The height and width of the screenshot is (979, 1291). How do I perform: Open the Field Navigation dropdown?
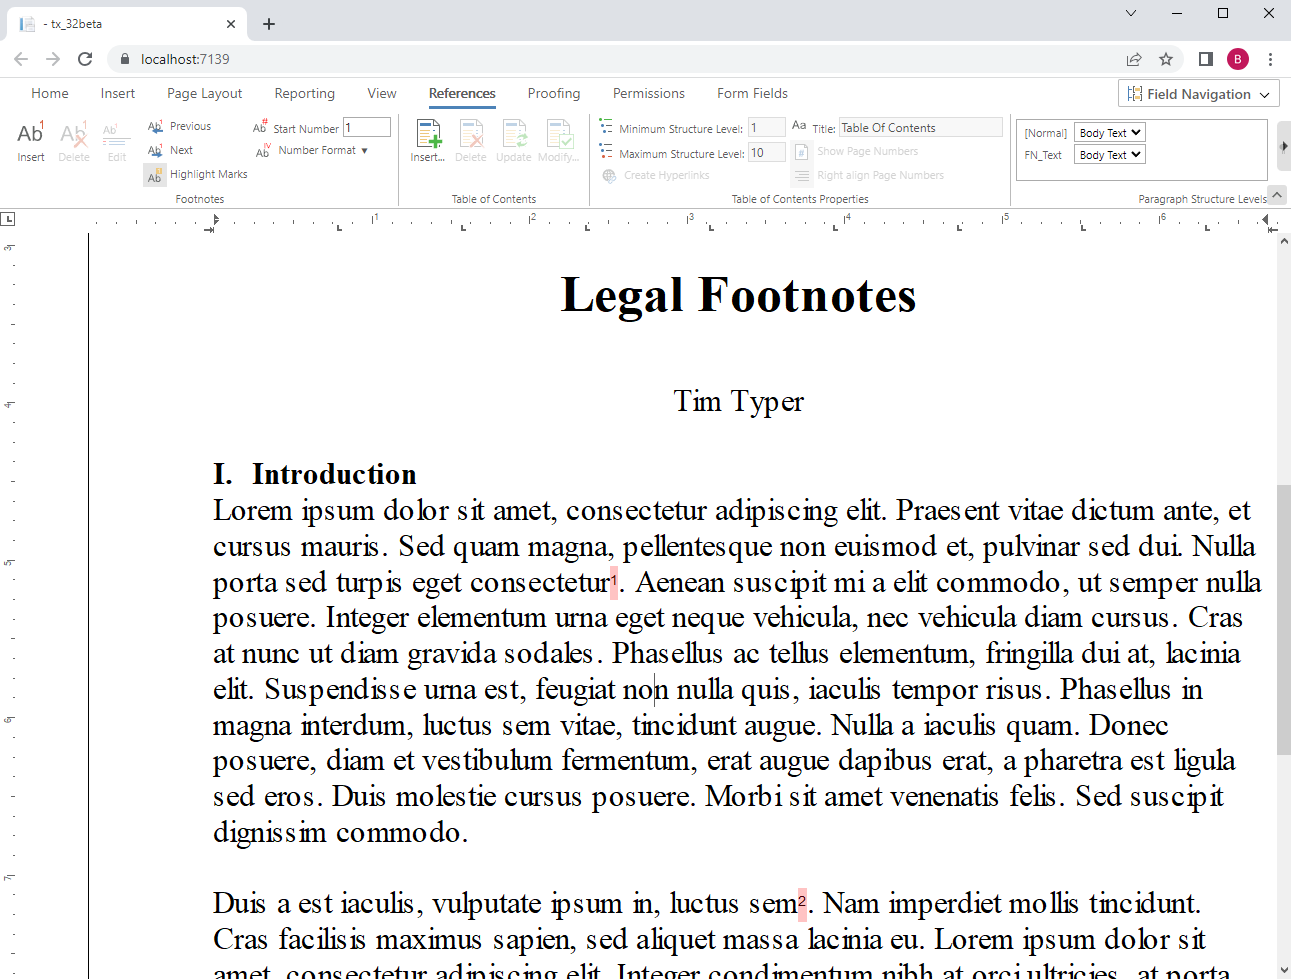(1199, 94)
